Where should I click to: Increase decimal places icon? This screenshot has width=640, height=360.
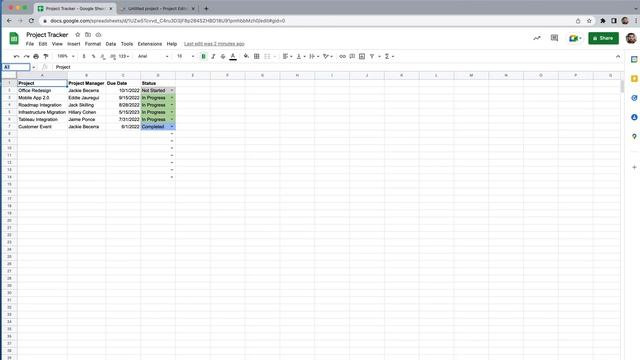113,56
